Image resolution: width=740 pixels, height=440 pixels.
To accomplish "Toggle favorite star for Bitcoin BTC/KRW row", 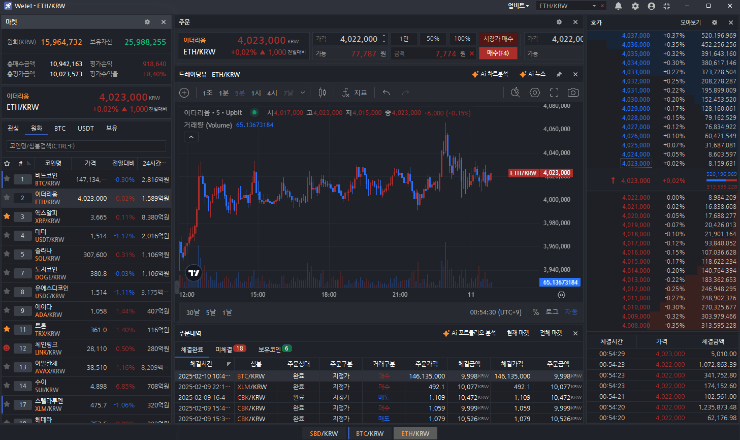I will [8, 180].
